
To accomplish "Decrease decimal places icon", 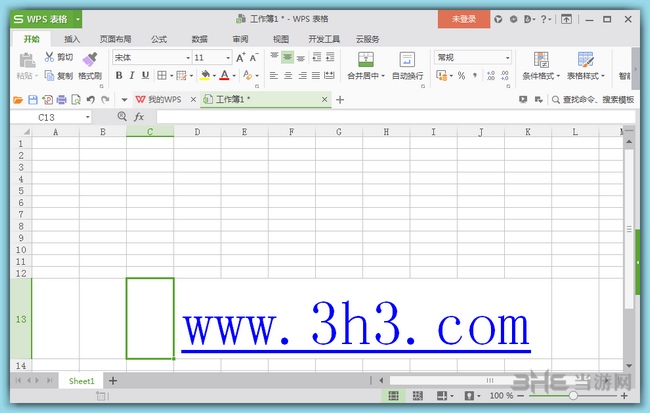I will [x=504, y=75].
